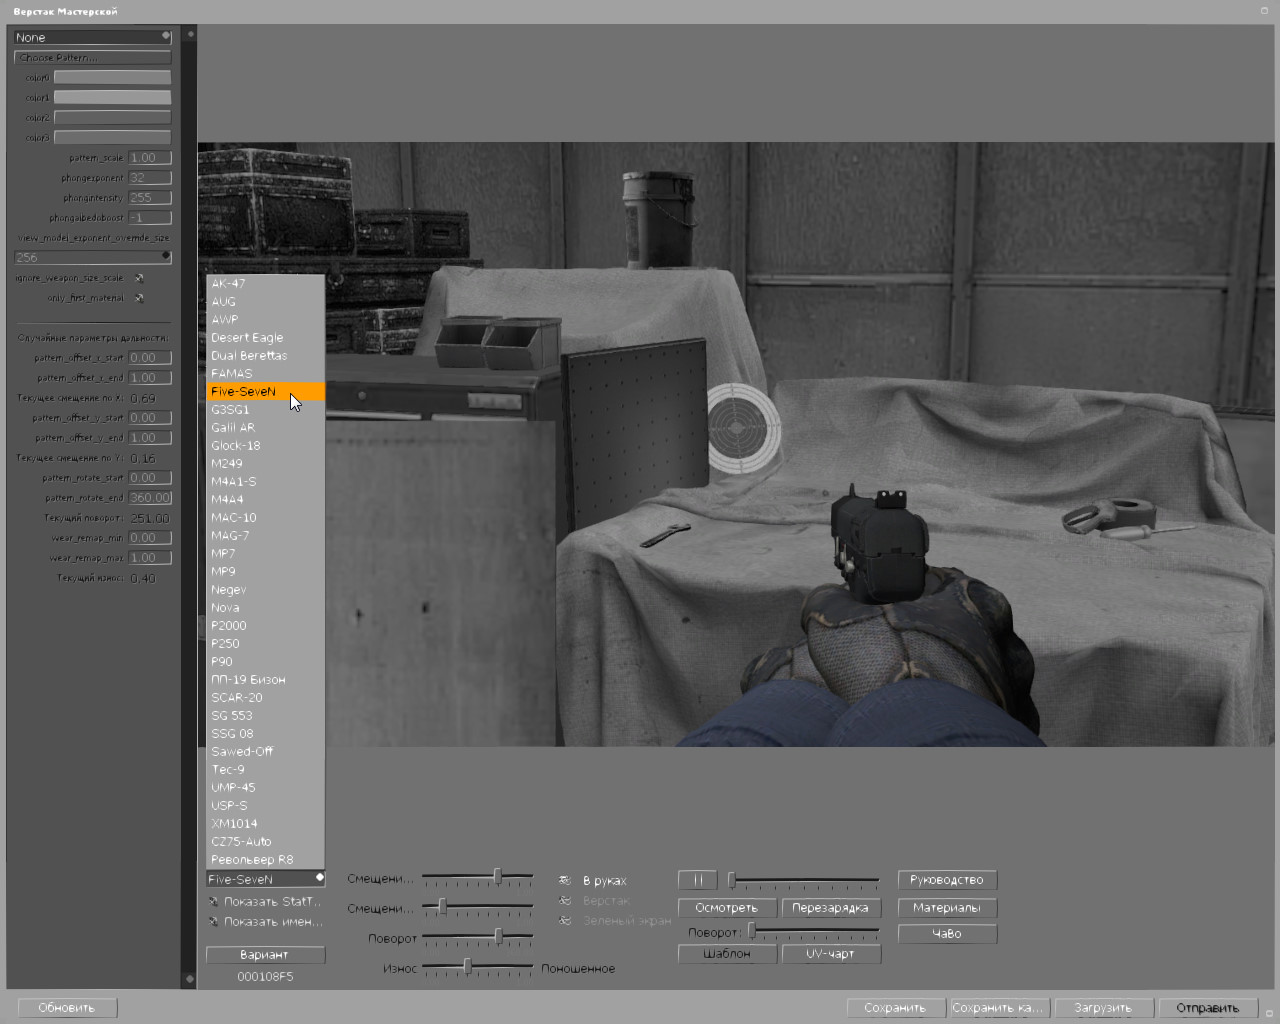The image size is (1280, 1024).
Task: Choose ПП-19 Бизон from the weapon list
Action: pos(265,679)
